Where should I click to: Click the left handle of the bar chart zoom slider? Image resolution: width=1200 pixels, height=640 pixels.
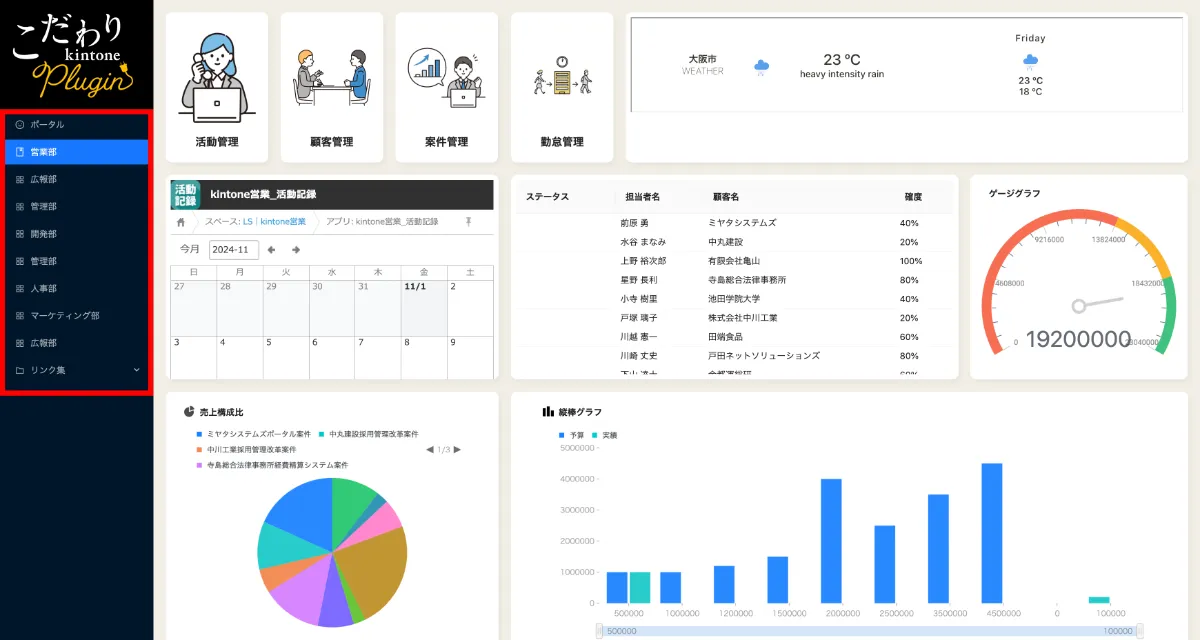coord(600,632)
